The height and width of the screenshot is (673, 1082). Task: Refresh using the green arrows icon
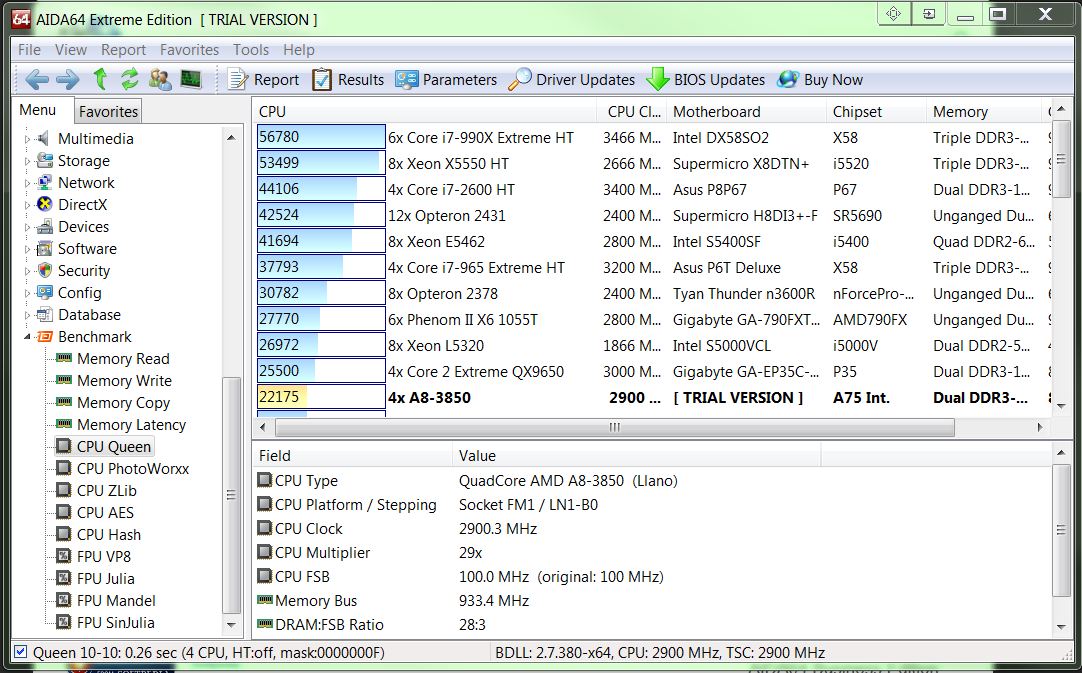click(x=129, y=79)
